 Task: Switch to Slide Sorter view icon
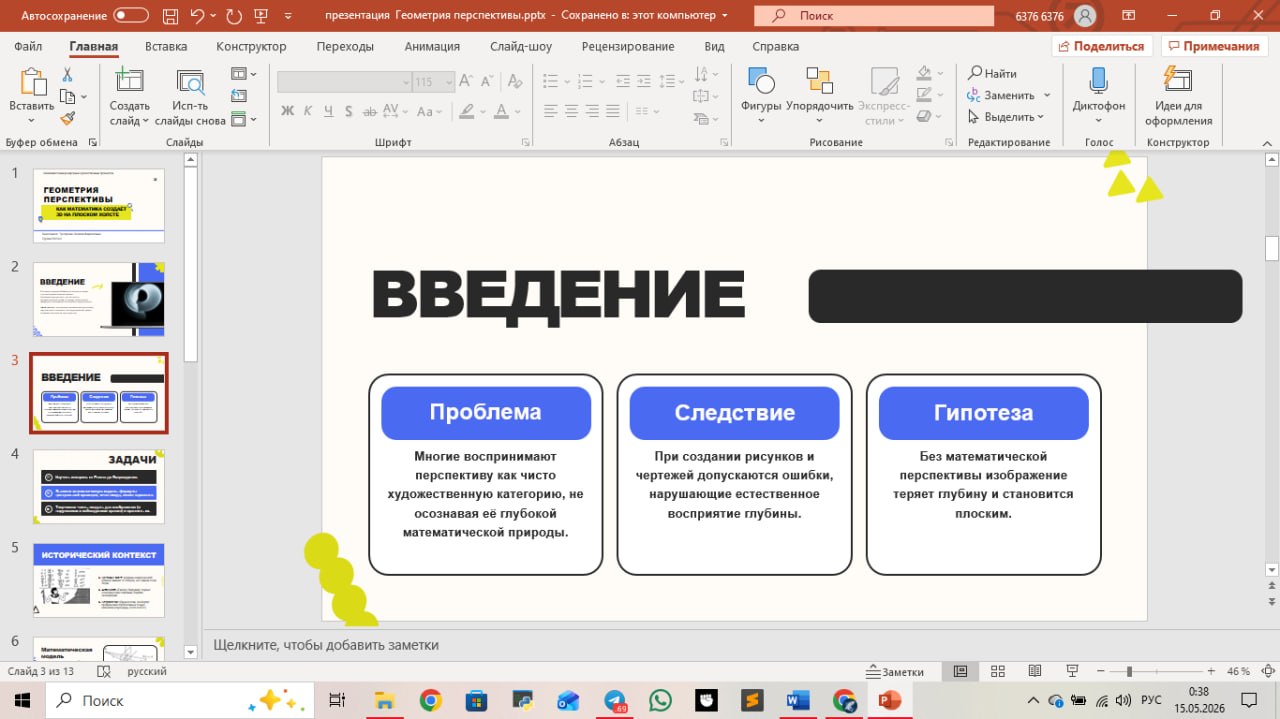pos(998,671)
